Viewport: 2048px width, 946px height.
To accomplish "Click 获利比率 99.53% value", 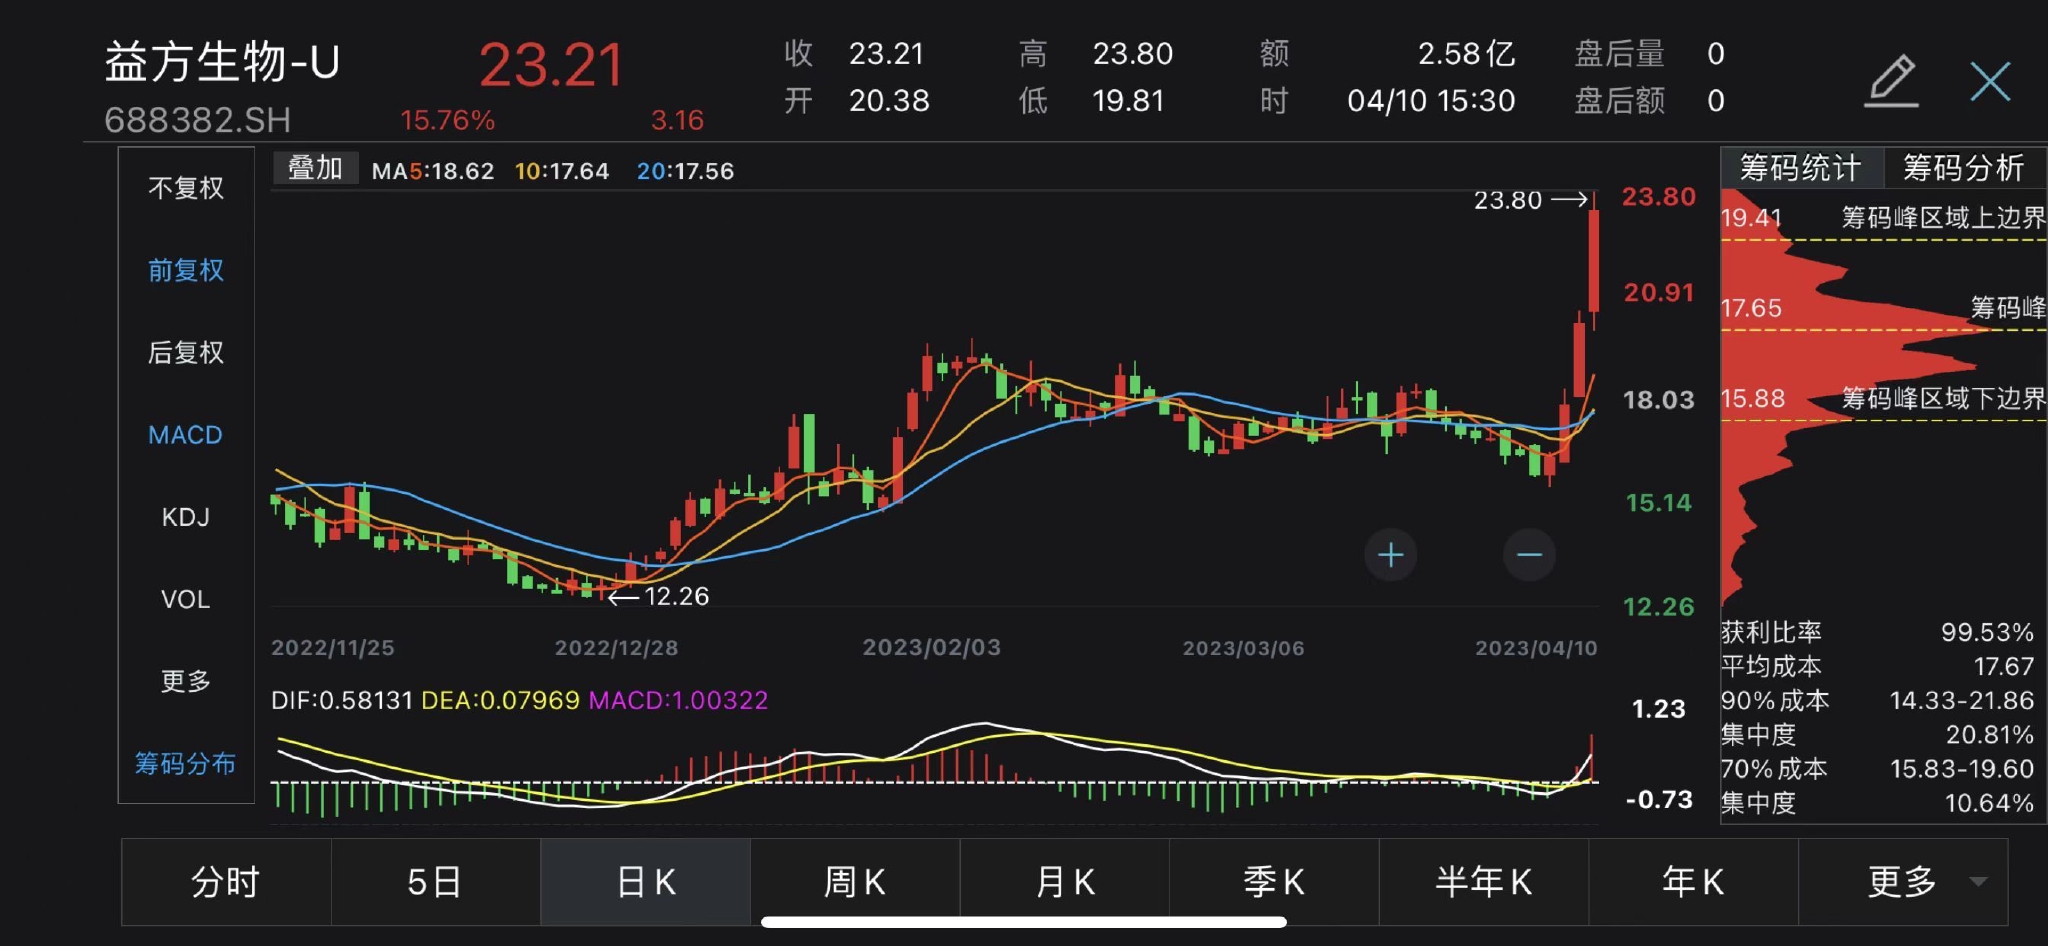I will (x=1987, y=632).
